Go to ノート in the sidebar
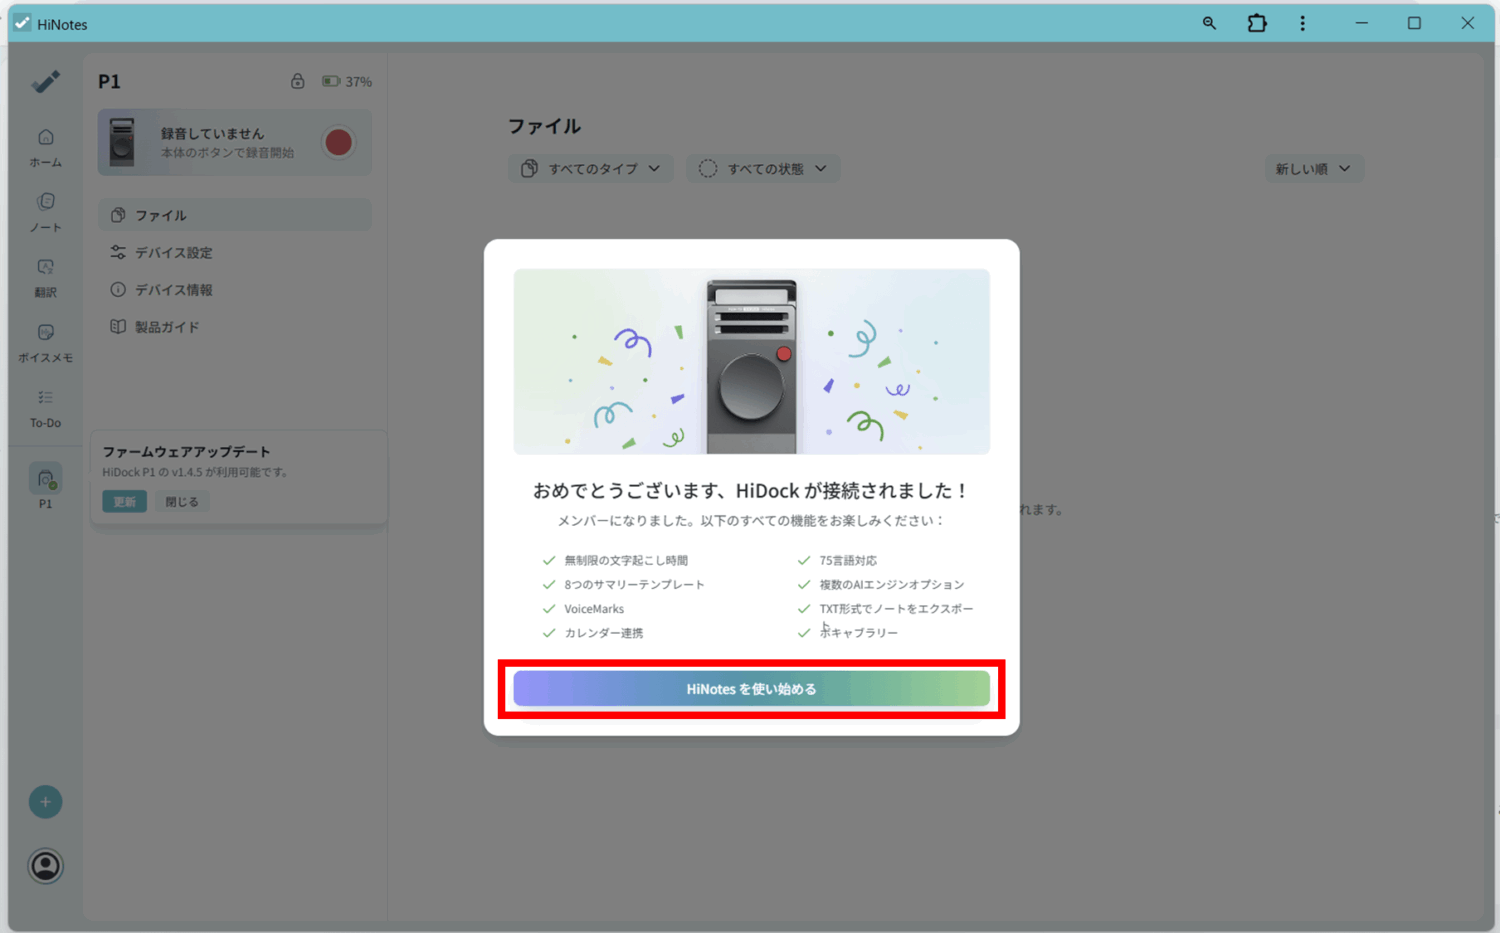 tap(45, 213)
